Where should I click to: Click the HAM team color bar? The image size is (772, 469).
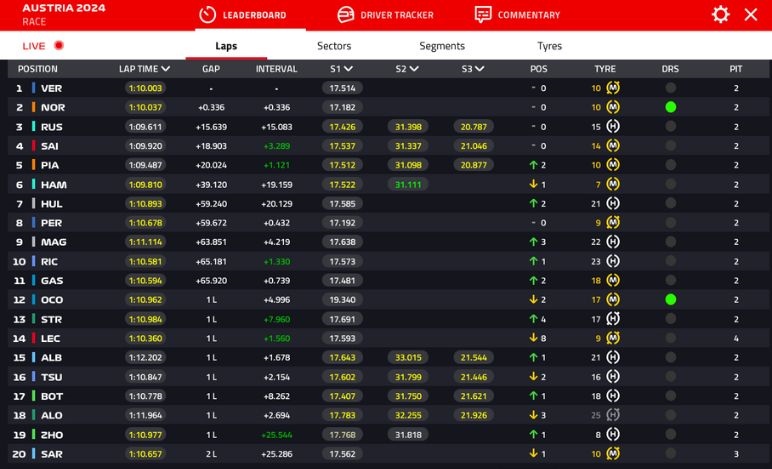(33, 185)
